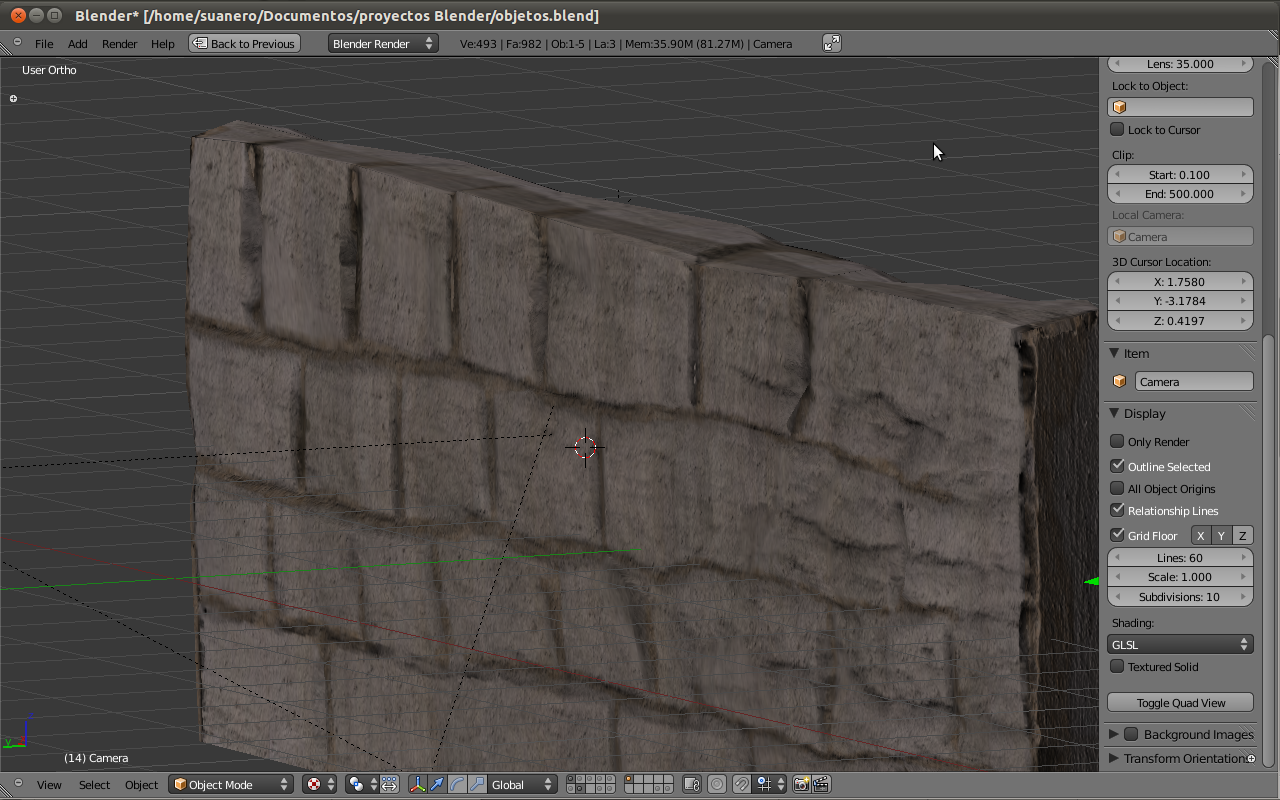Screen dimensions: 1280x800
Task: Open the File menu
Action: click(44, 43)
